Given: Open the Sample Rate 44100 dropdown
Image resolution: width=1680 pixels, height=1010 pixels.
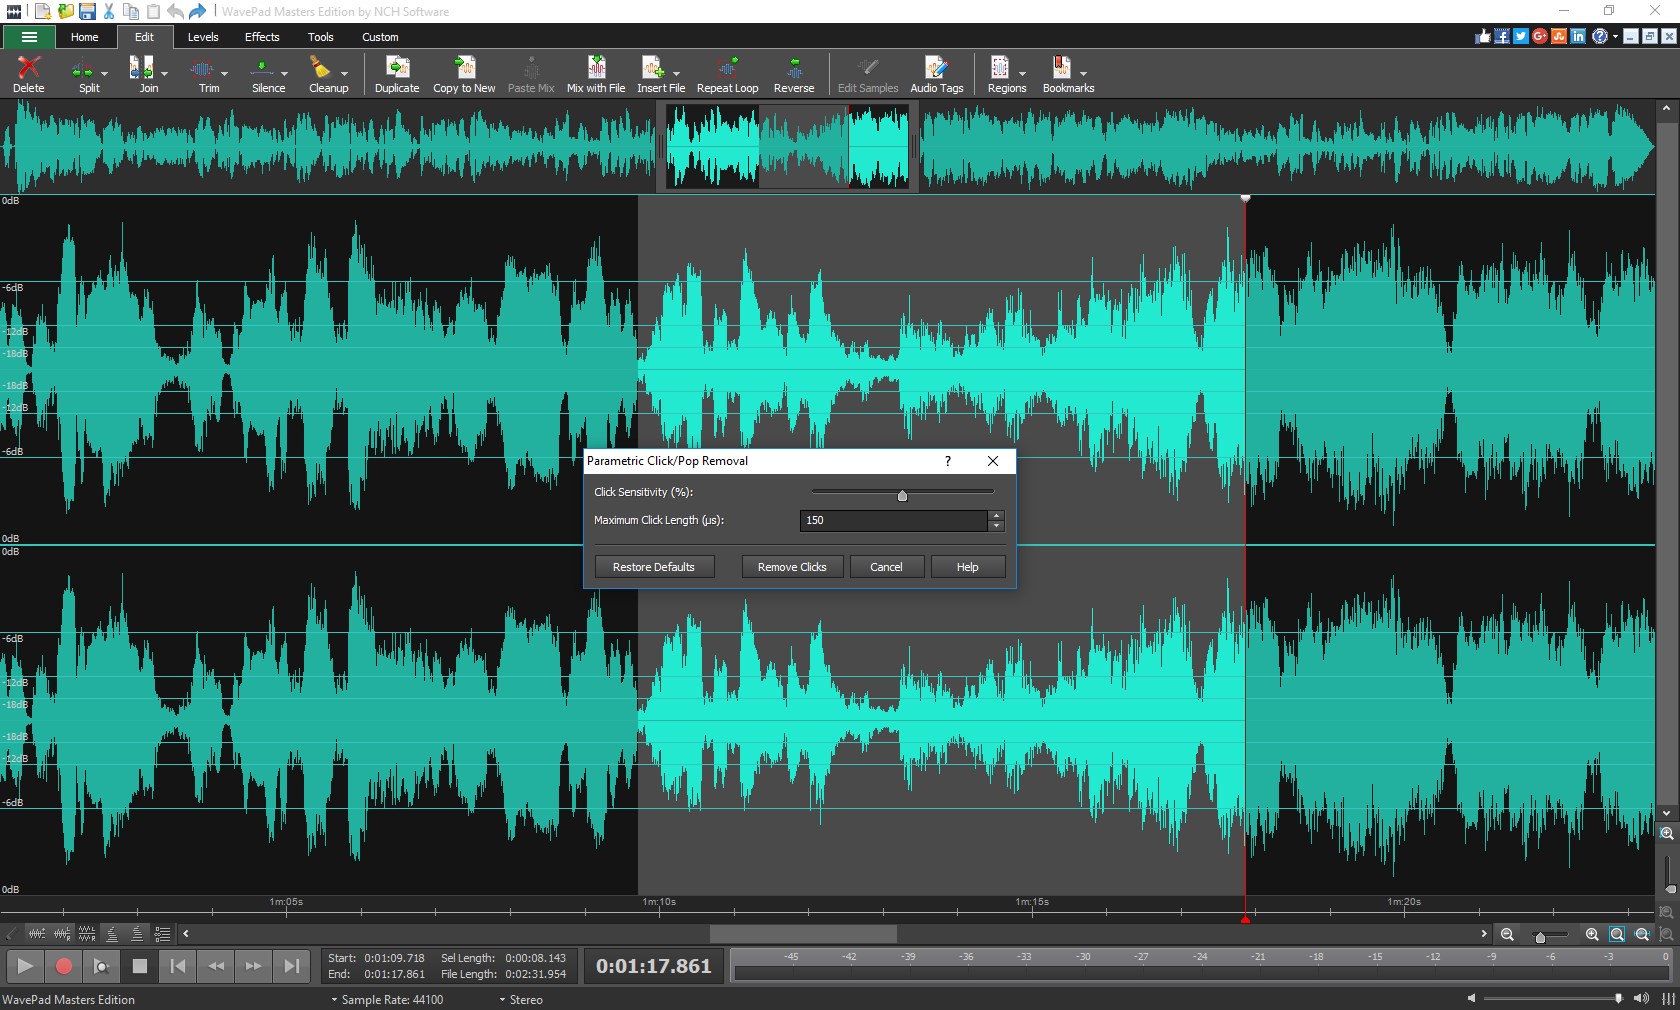Looking at the screenshot, I should pyautogui.click(x=388, y=1000).
